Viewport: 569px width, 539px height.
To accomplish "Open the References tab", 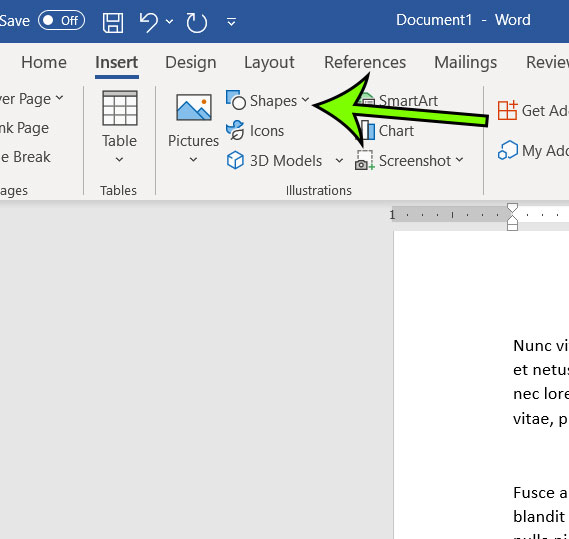I will point(365,62).
